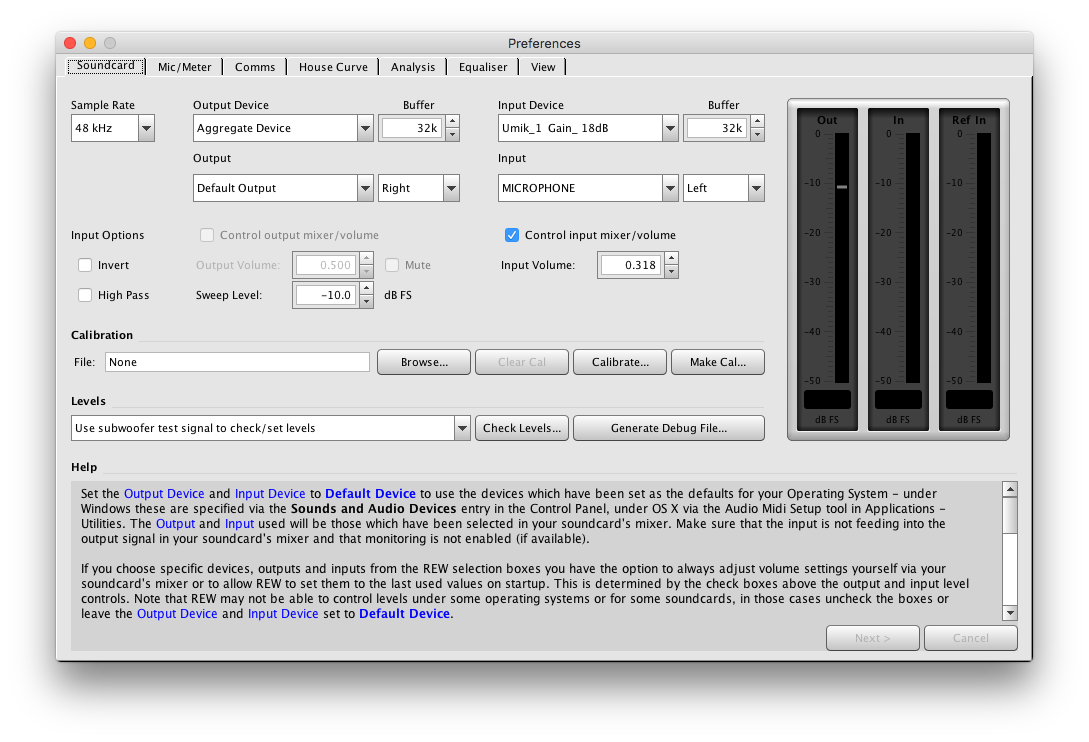Click the Calibrate... button
1089x742 pixels.
click(x=619, y=362)
